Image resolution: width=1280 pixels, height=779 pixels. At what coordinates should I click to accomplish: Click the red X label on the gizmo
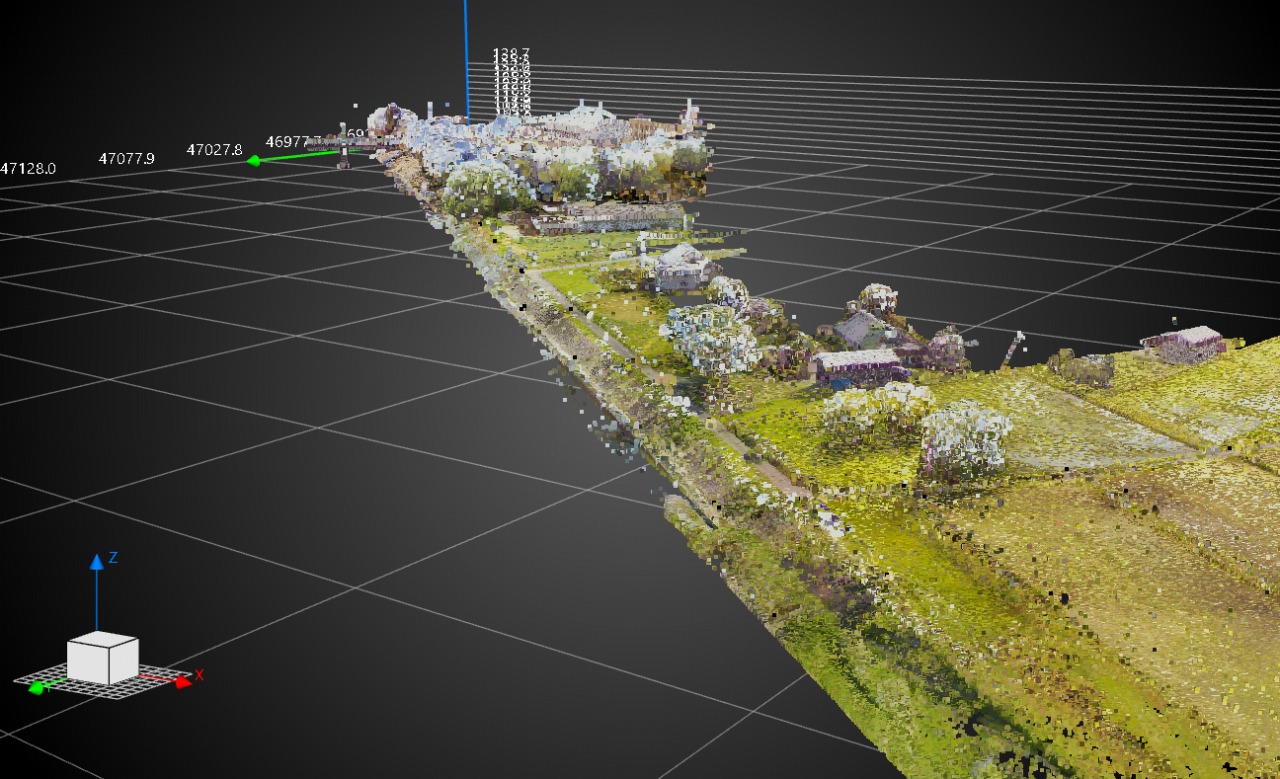coord(199,675)
